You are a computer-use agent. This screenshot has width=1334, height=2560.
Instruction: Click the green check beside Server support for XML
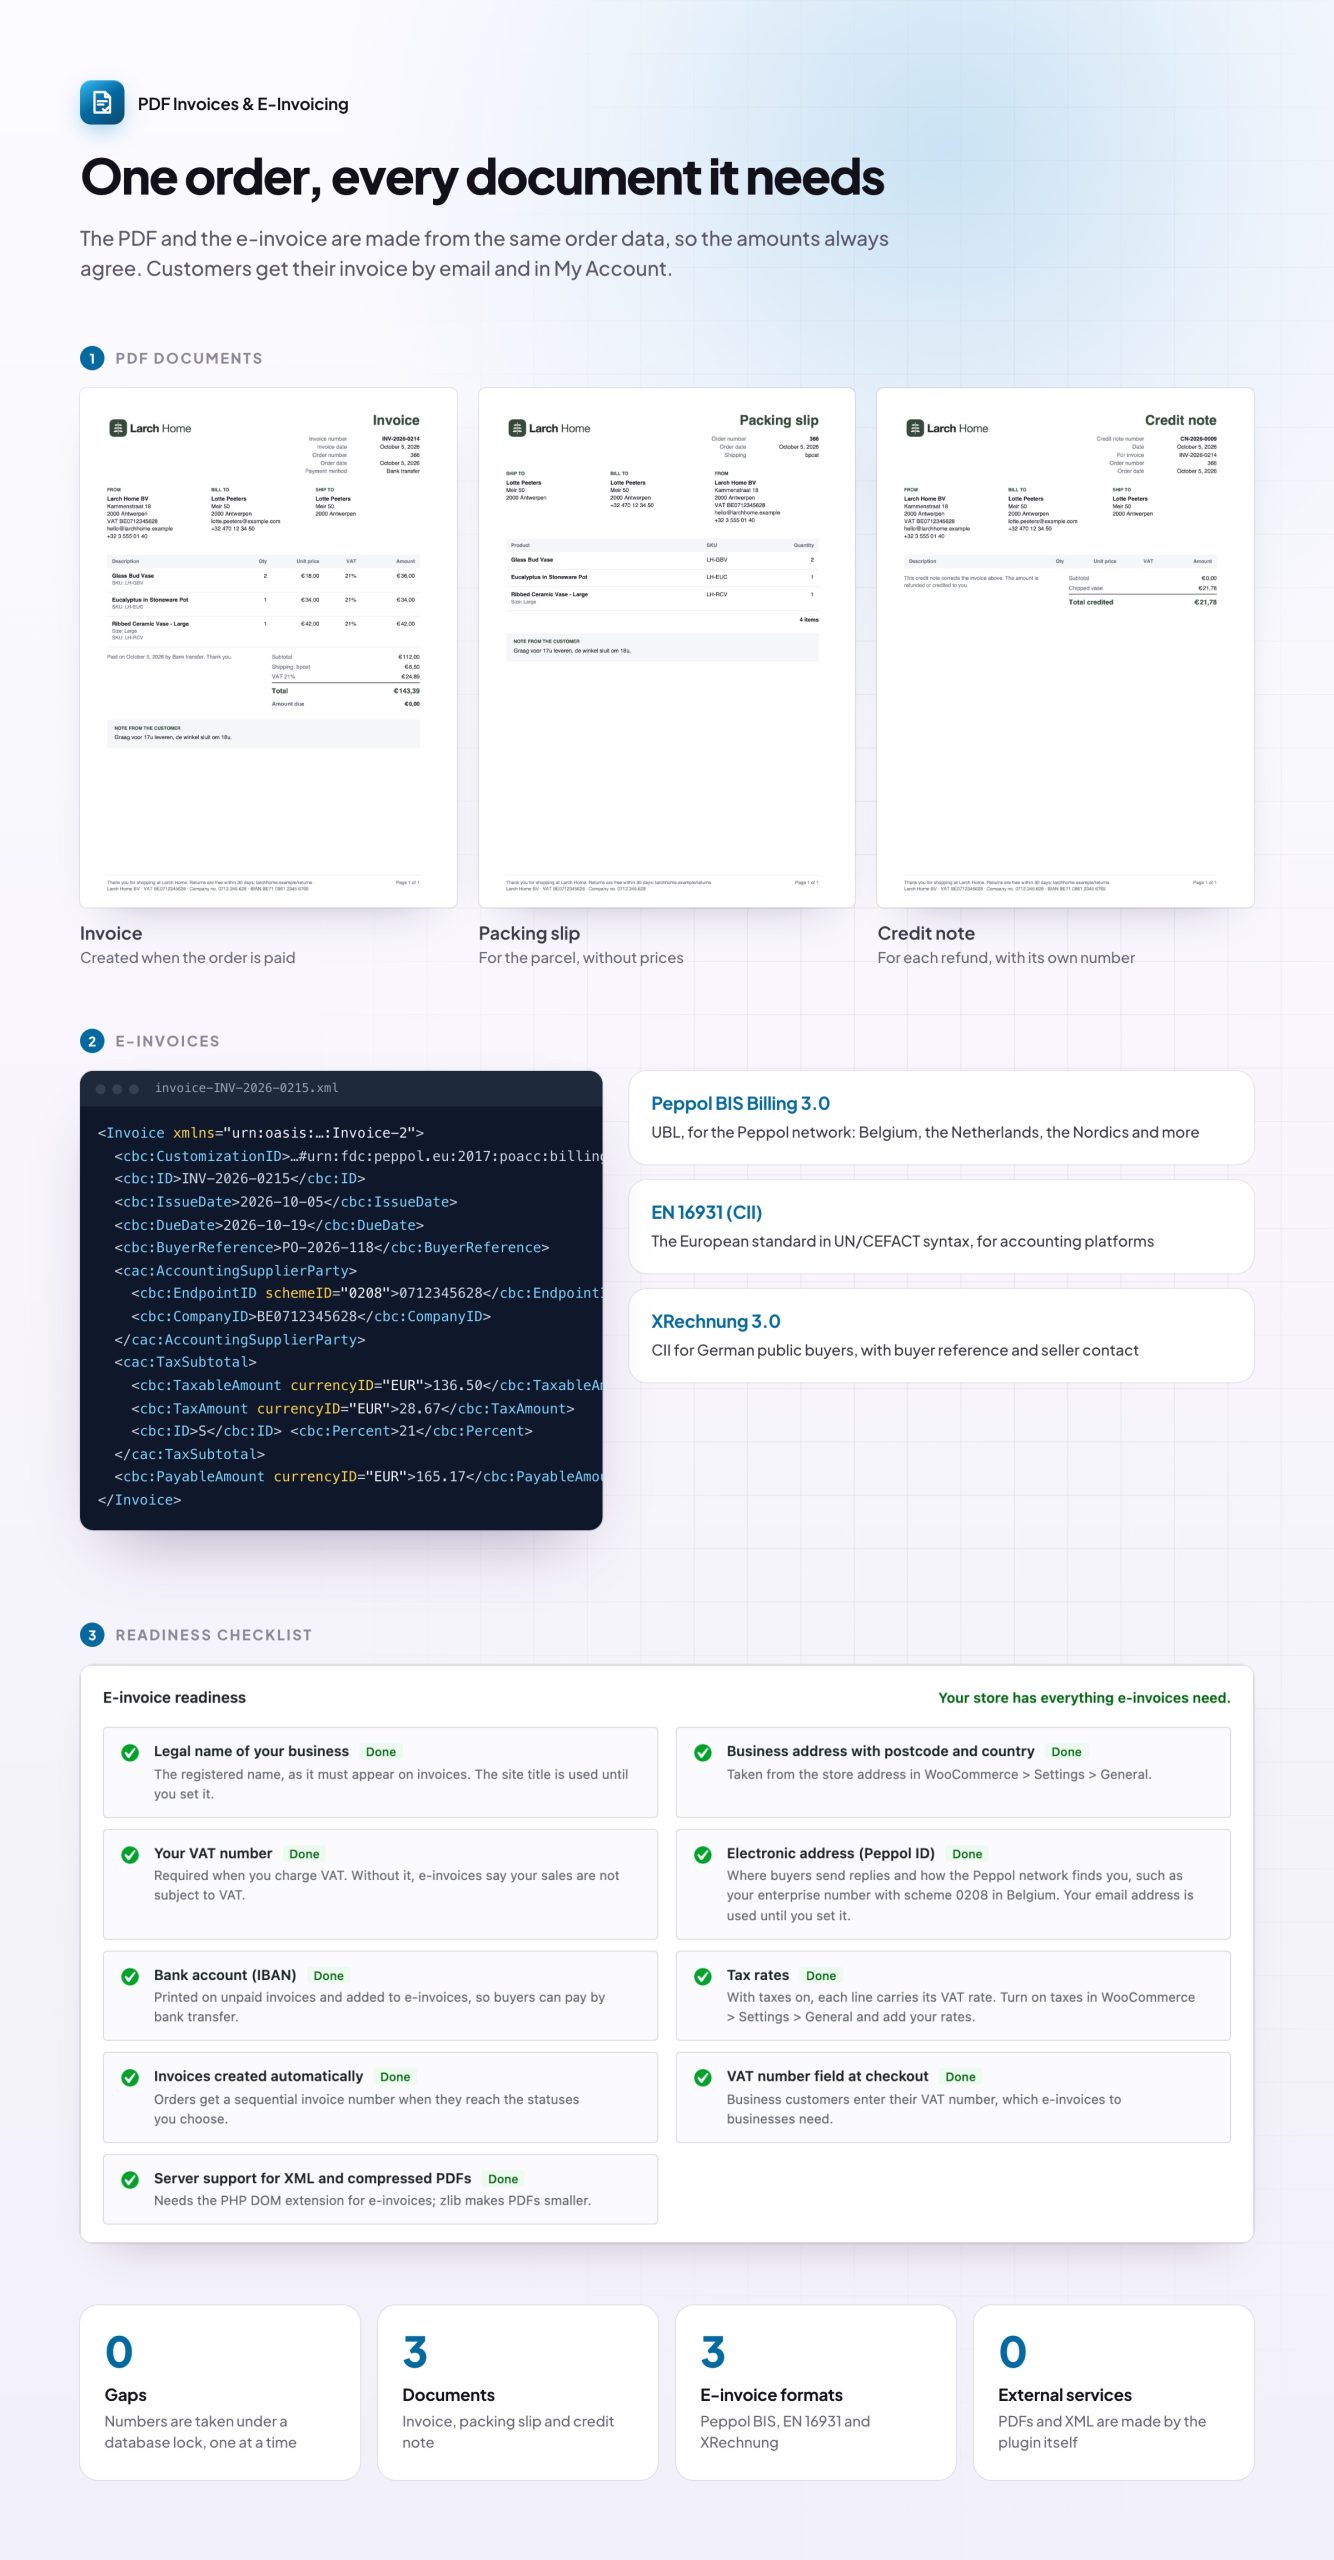pyautogui.click(x=130, y=2179)
